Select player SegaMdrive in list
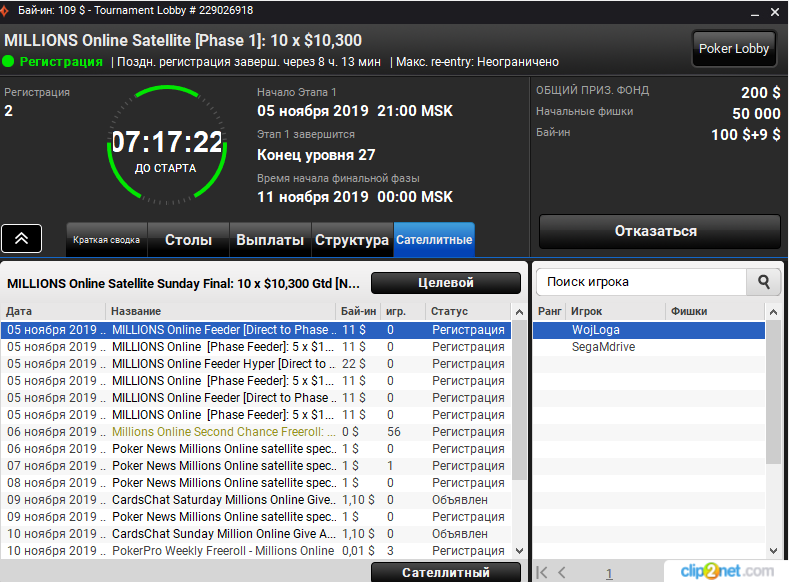Viewport: 789px width, 582px height. pos(649,347)
